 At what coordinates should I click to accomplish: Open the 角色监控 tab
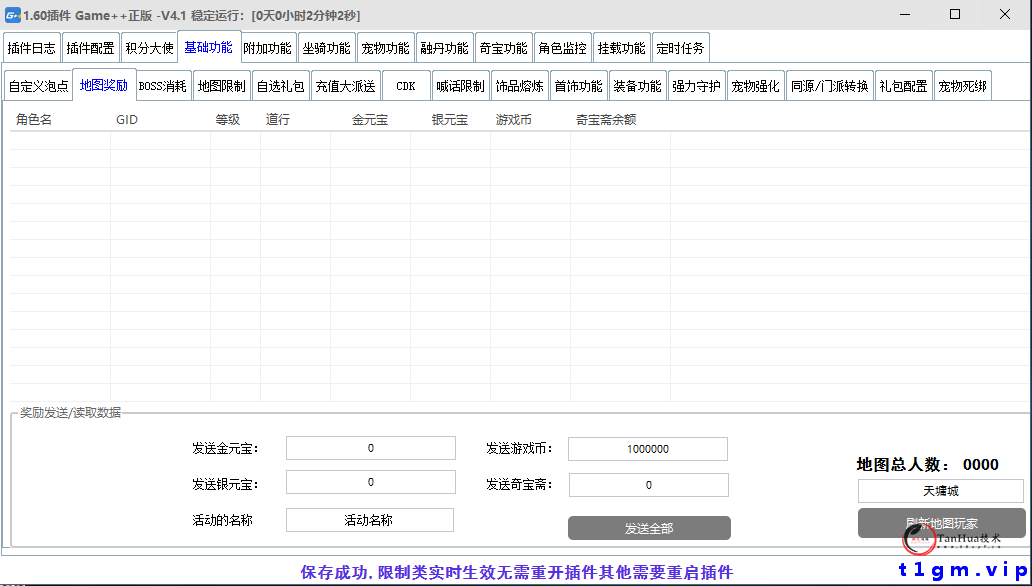pos(563,46)
